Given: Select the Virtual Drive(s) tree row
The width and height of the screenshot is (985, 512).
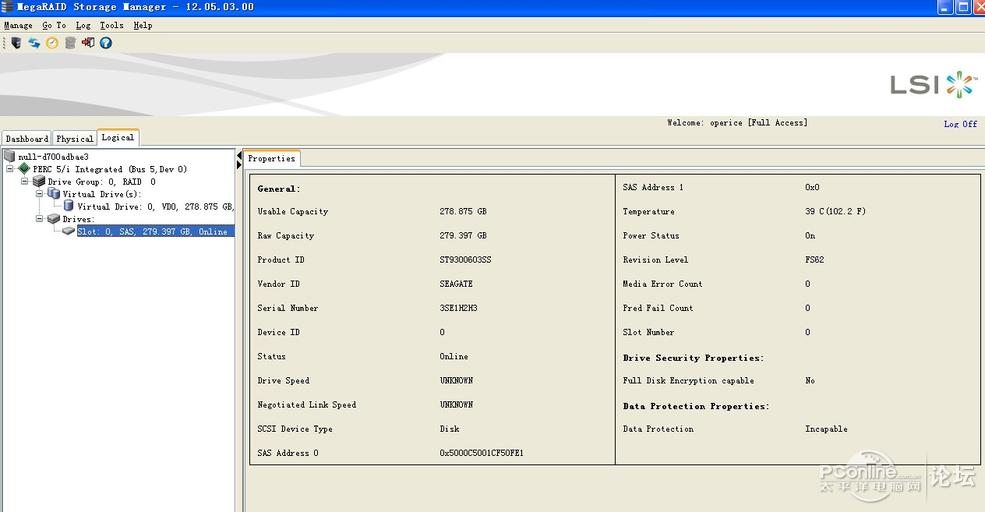Looking at the screenshot, I should [102, 194].
